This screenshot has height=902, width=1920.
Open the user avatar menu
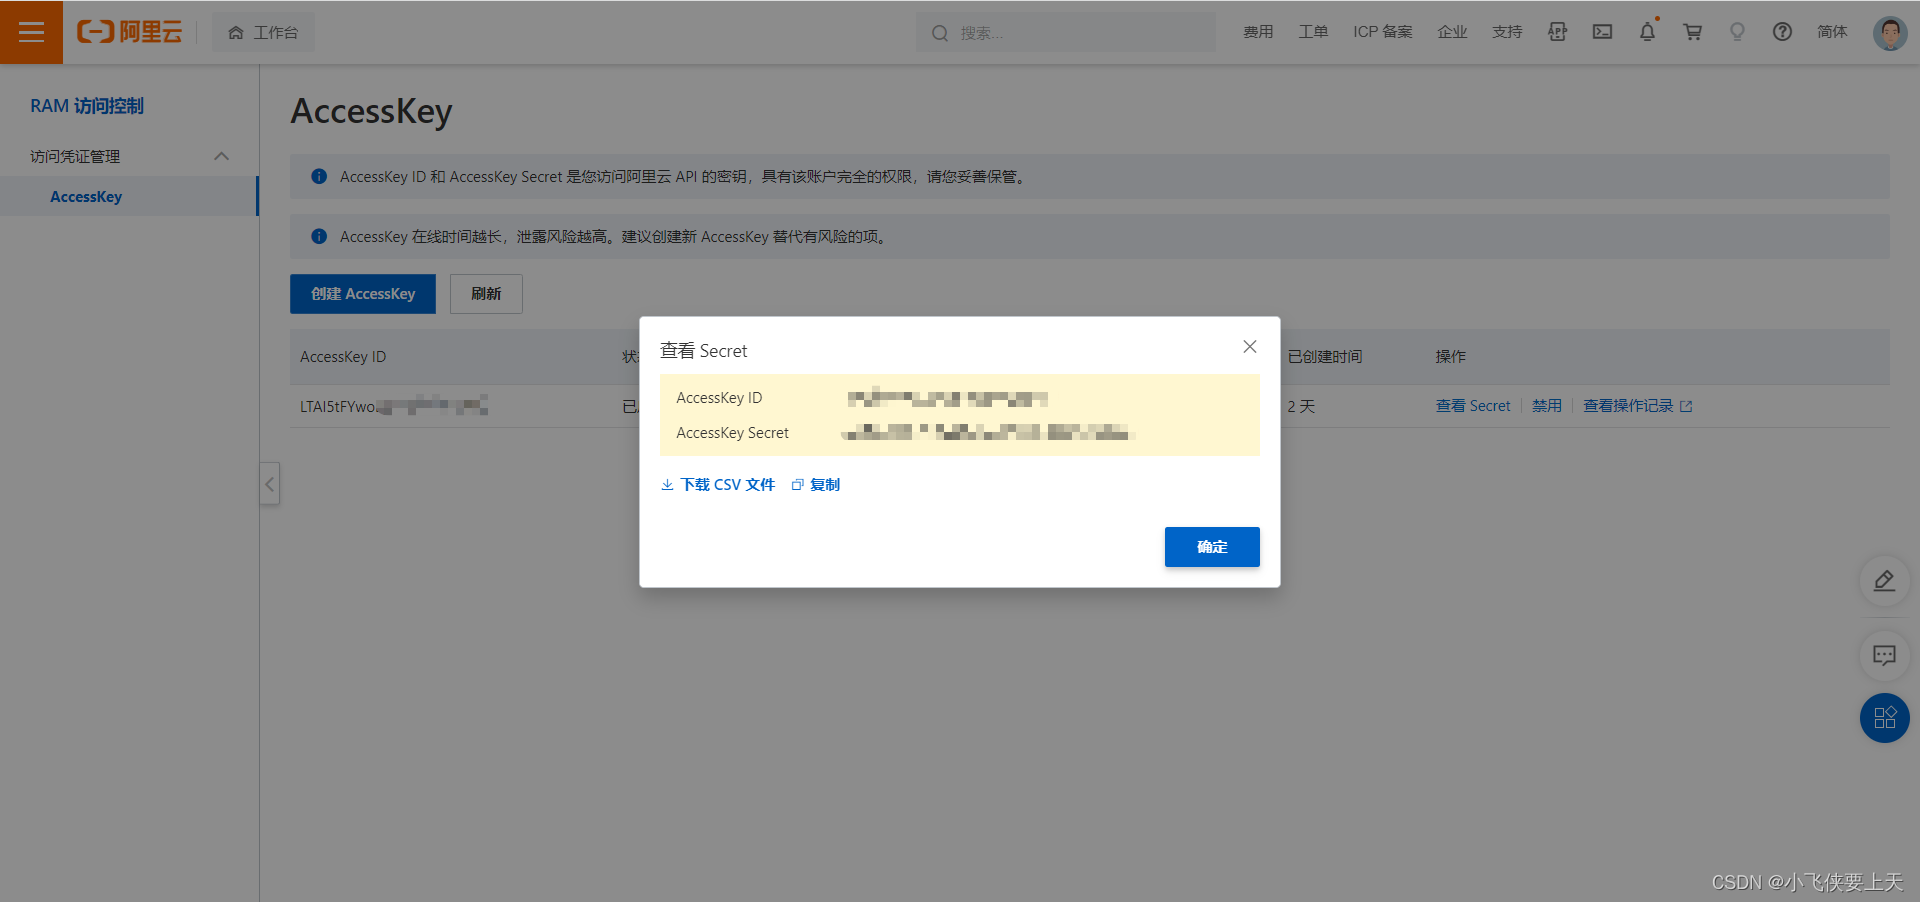1889,33
